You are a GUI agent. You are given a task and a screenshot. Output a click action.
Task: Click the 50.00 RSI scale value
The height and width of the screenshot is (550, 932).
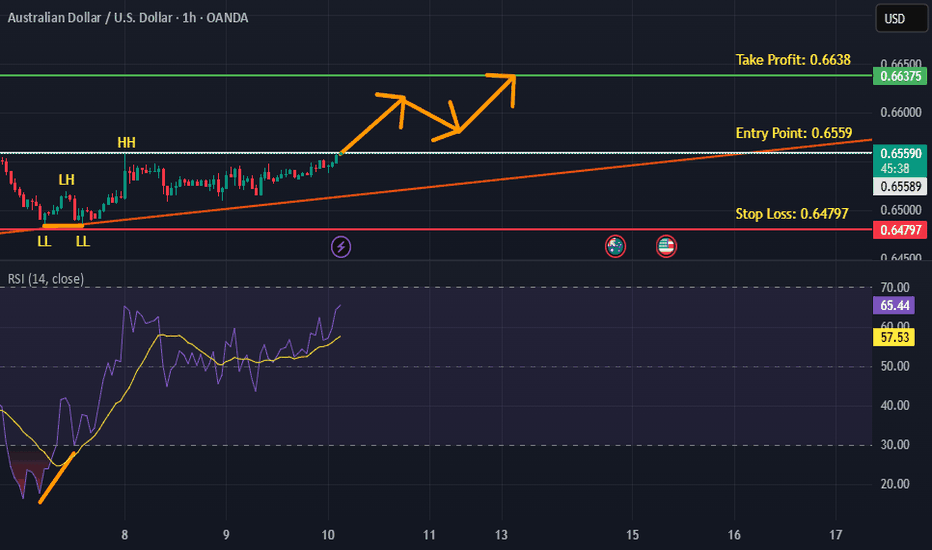click(x=895, y=366)
